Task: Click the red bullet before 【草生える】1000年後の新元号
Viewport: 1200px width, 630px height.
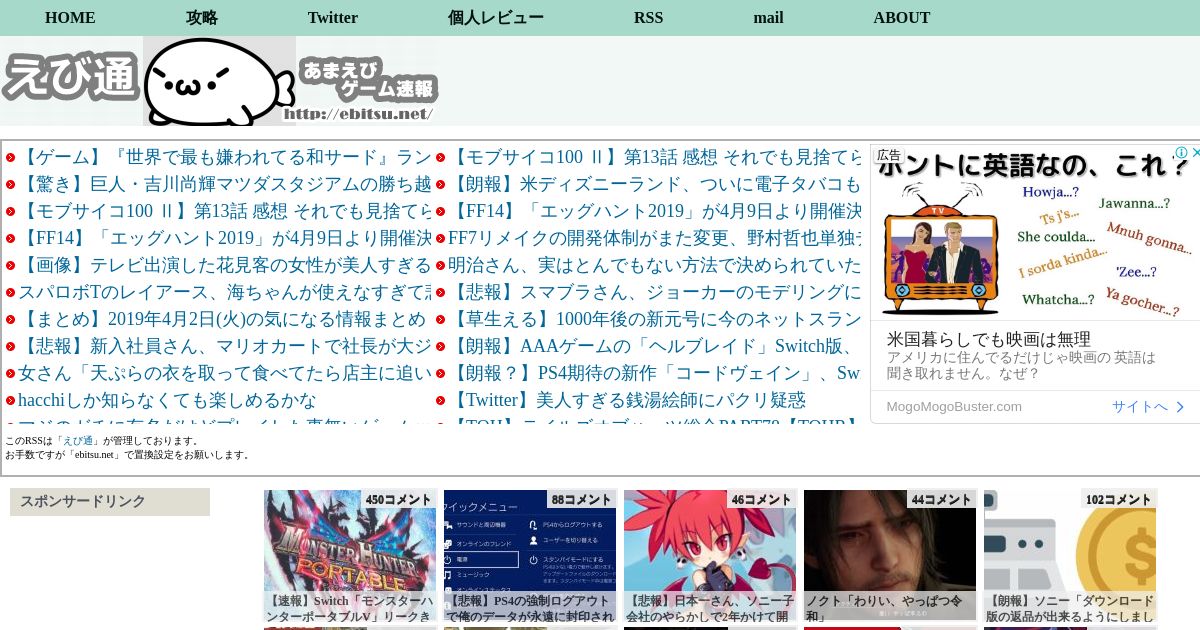Action: (x=440, y=319)
